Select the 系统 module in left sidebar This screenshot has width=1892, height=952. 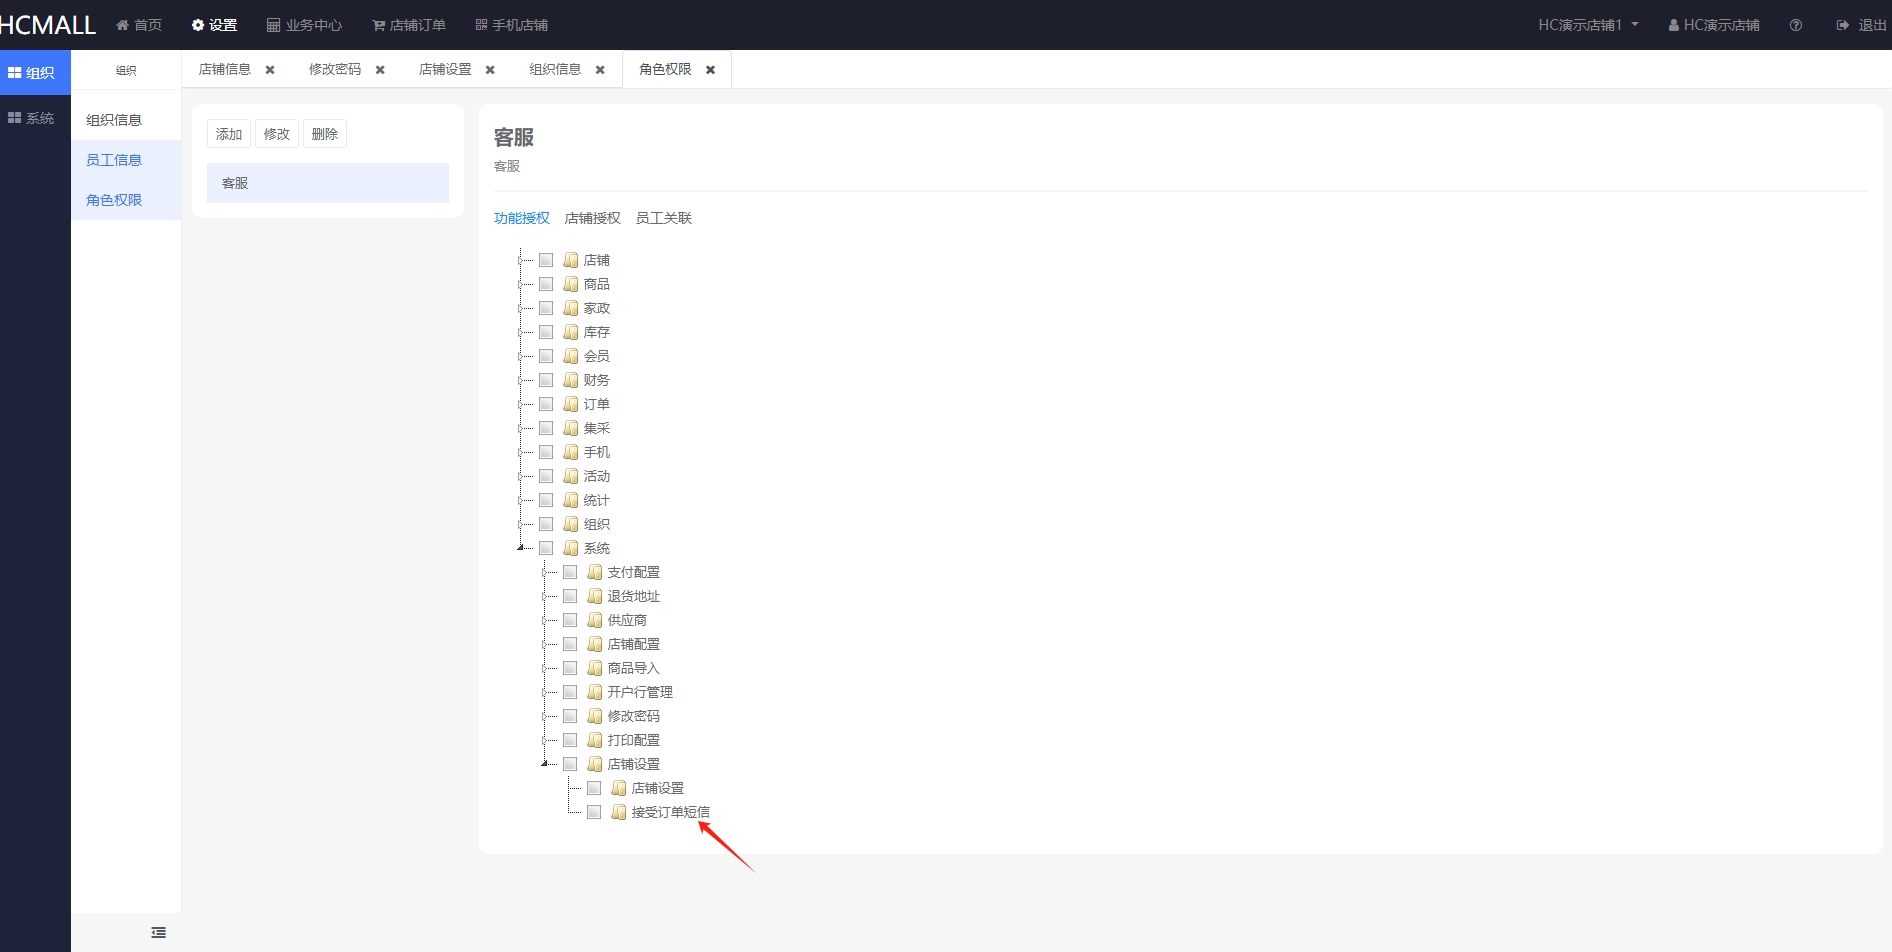point(35,118)
